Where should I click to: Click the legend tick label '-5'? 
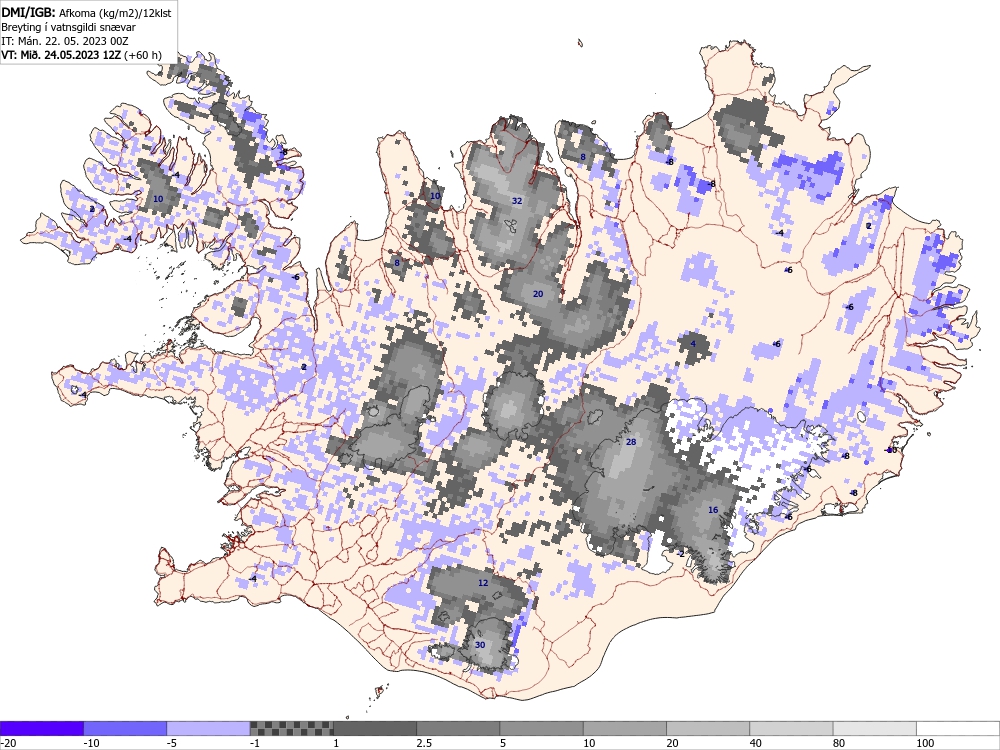[x=173, y=743]
